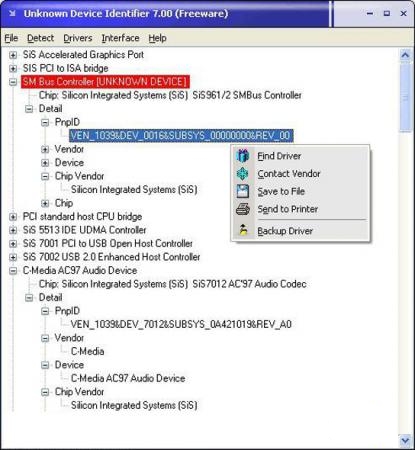The image size is (415, 450).
Task: Select Silicon Integrated Systems under SM Bus
Action: tap(134, 190)
